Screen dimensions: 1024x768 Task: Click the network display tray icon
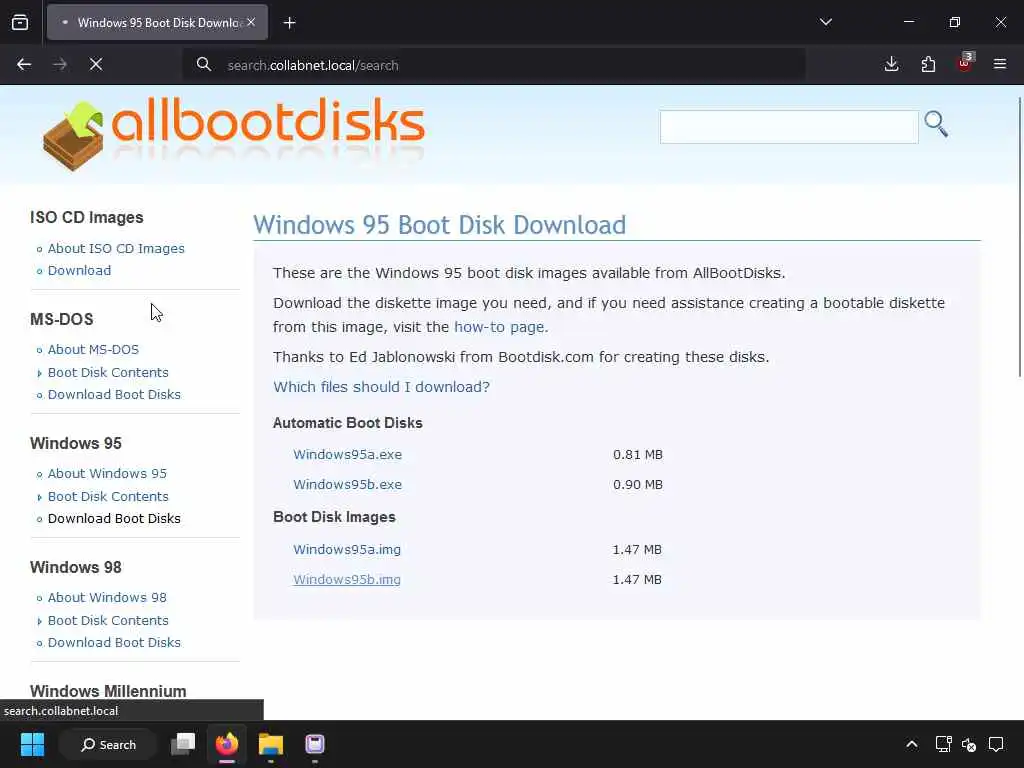click(x=943, y=744)
